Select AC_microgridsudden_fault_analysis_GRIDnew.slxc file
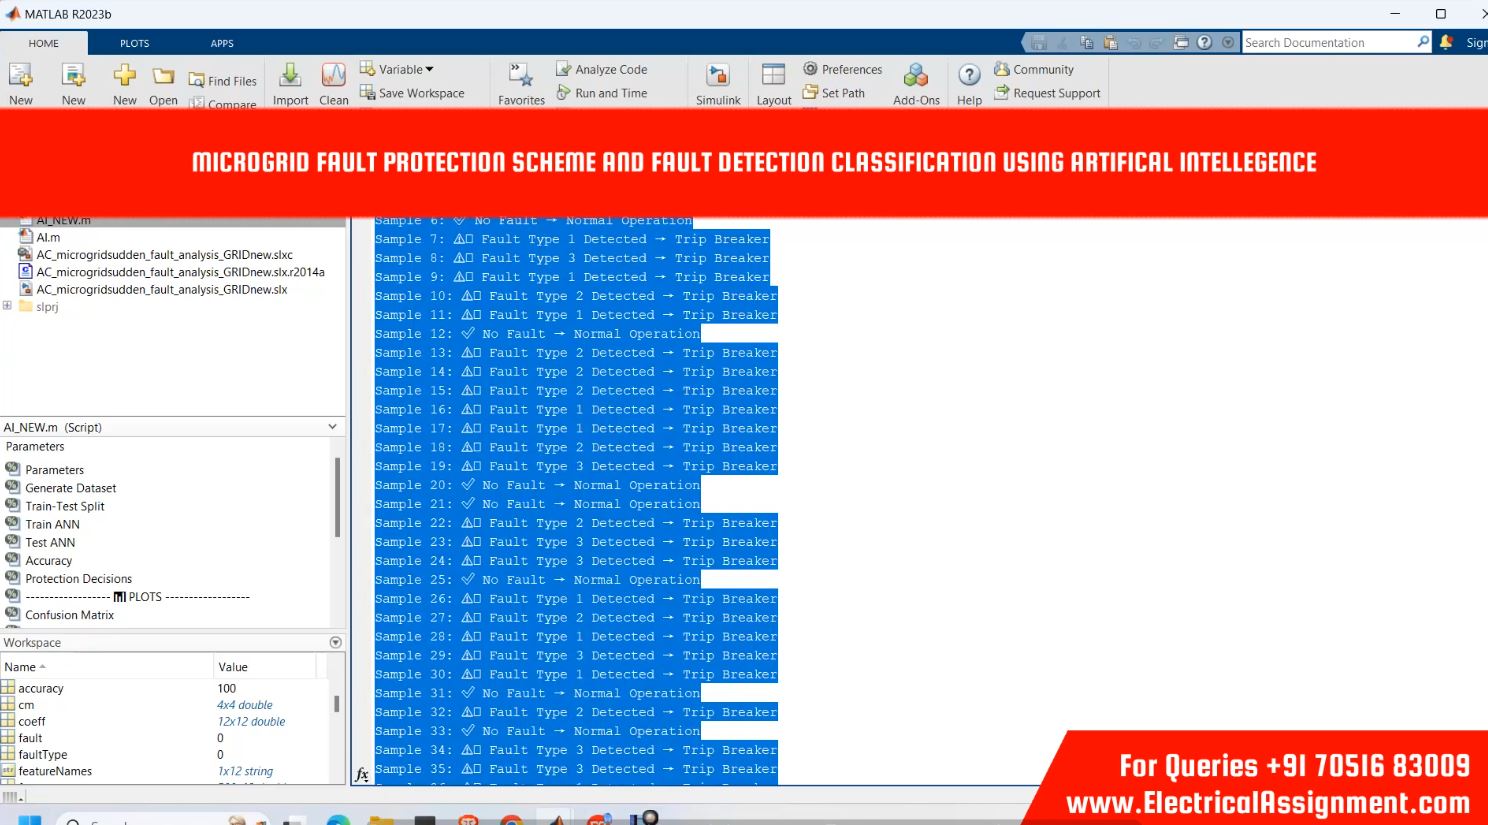 click(x=164, y=255)
